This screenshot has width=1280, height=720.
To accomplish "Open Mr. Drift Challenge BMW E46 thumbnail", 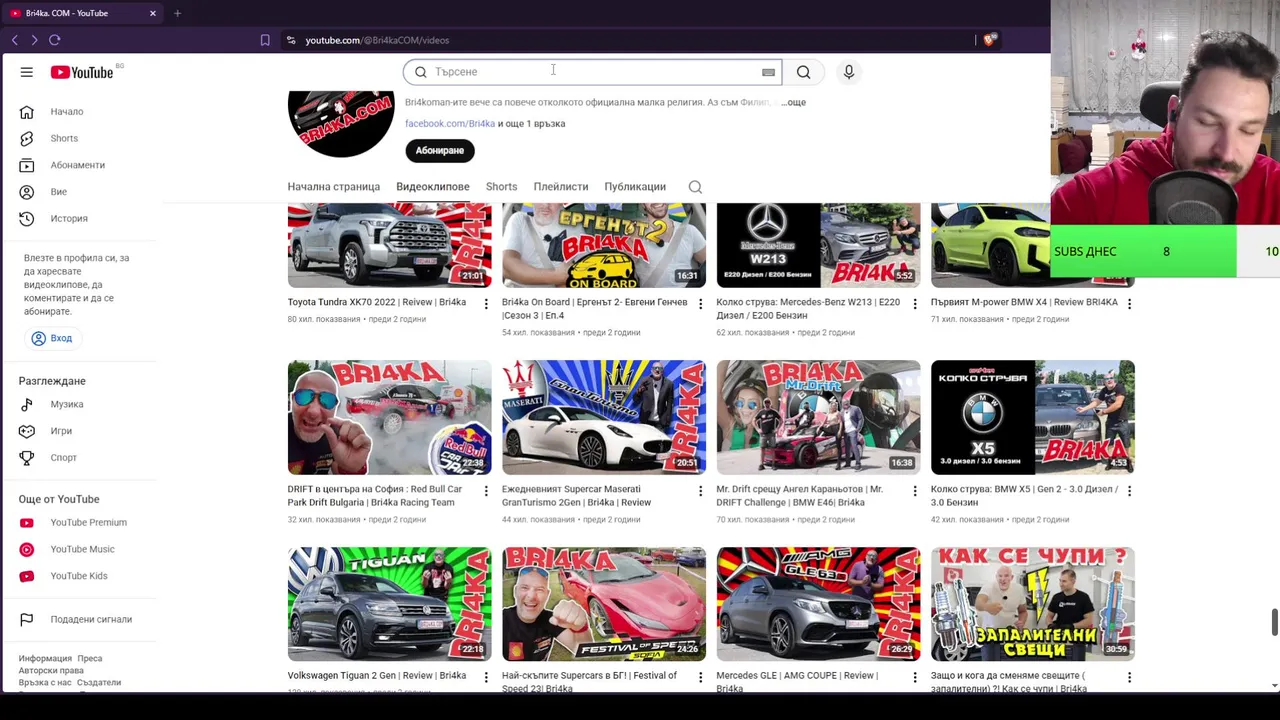I will (x=818, y=417).
